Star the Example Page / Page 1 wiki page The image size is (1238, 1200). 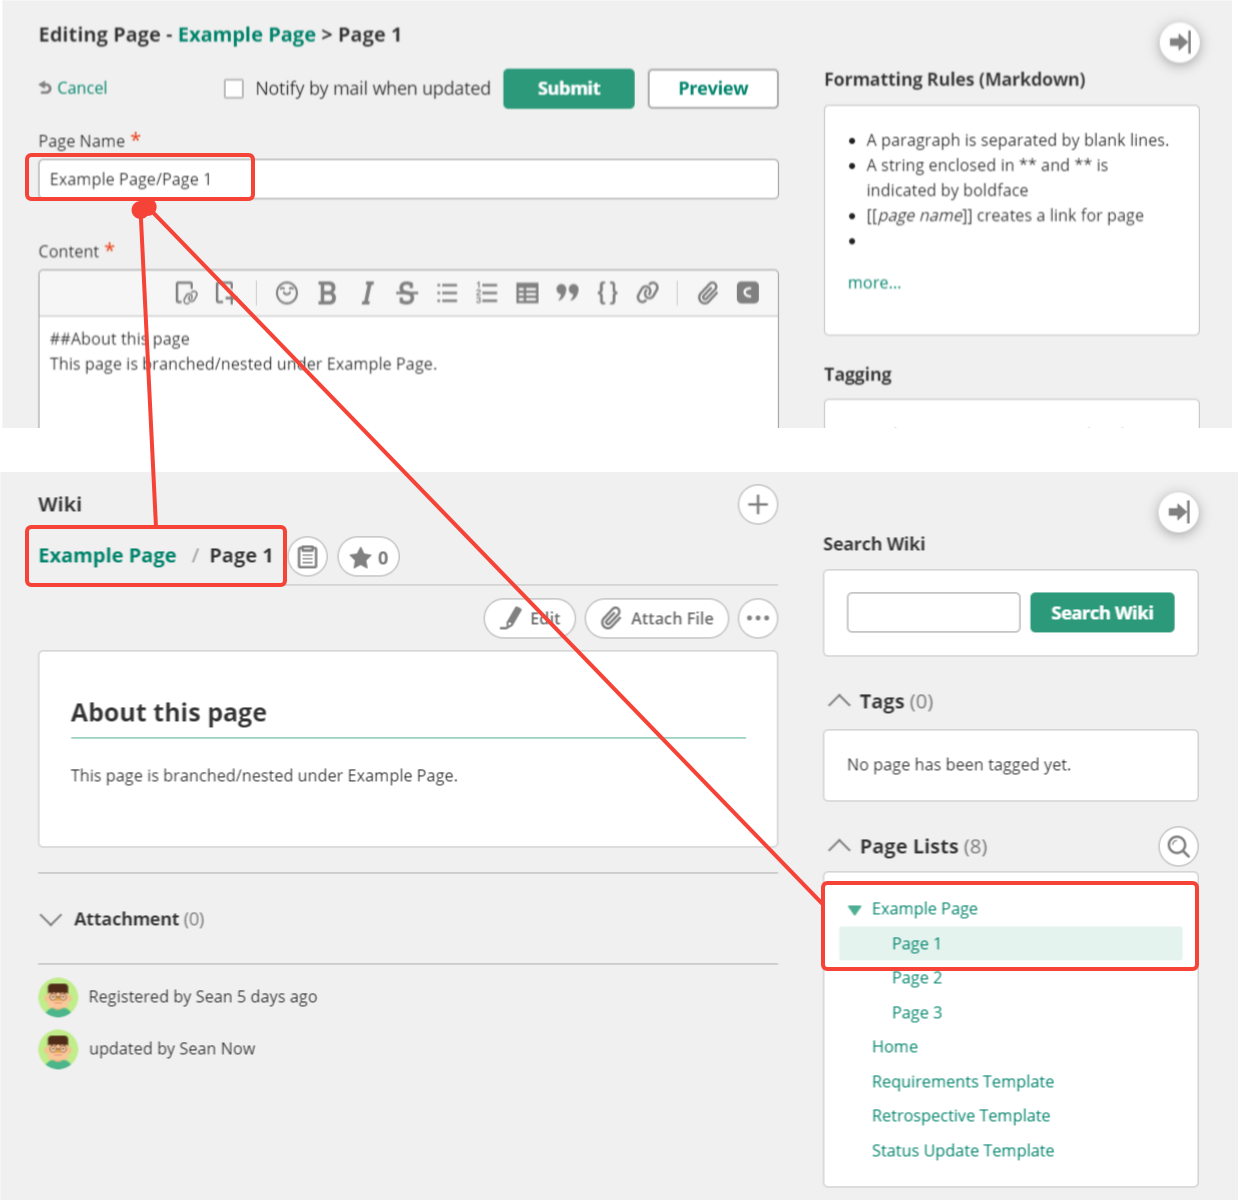(369, 557)
